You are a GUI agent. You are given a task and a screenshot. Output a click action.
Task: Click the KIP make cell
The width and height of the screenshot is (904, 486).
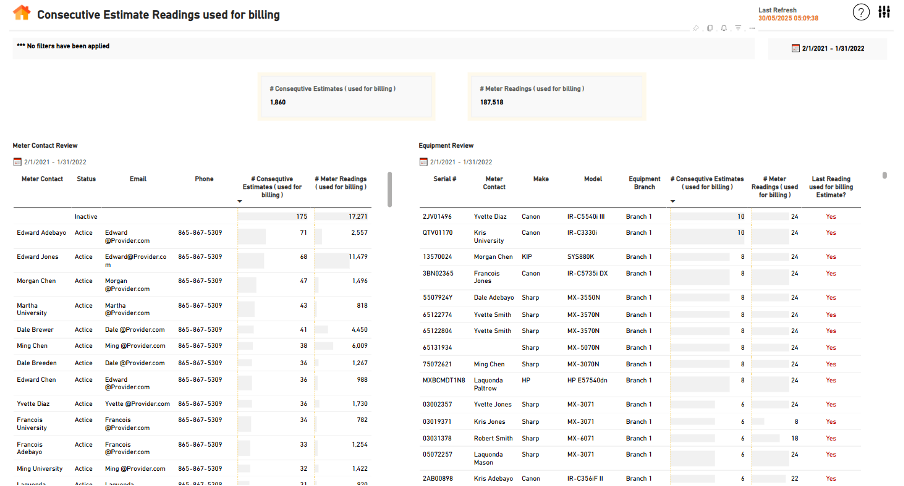(526, 257)
